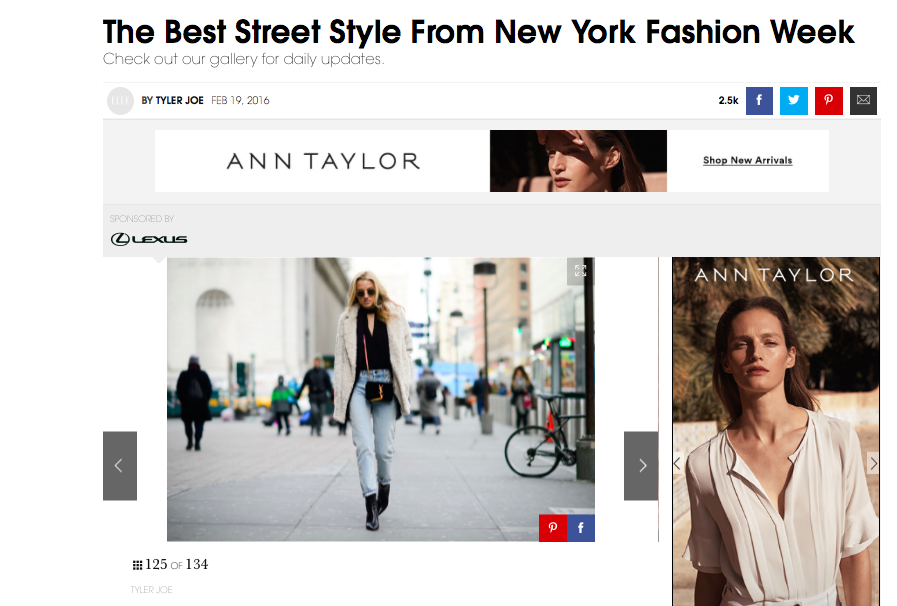897x606 pixels.
Task: Click the author avatar circle
Action: click(x=120, y=101)
